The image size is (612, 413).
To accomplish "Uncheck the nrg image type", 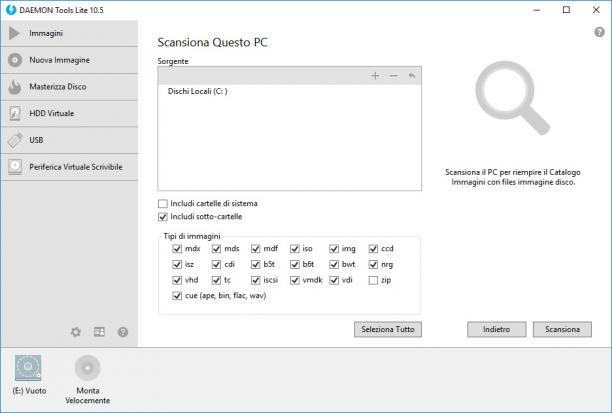I will (x=373, y=265).
